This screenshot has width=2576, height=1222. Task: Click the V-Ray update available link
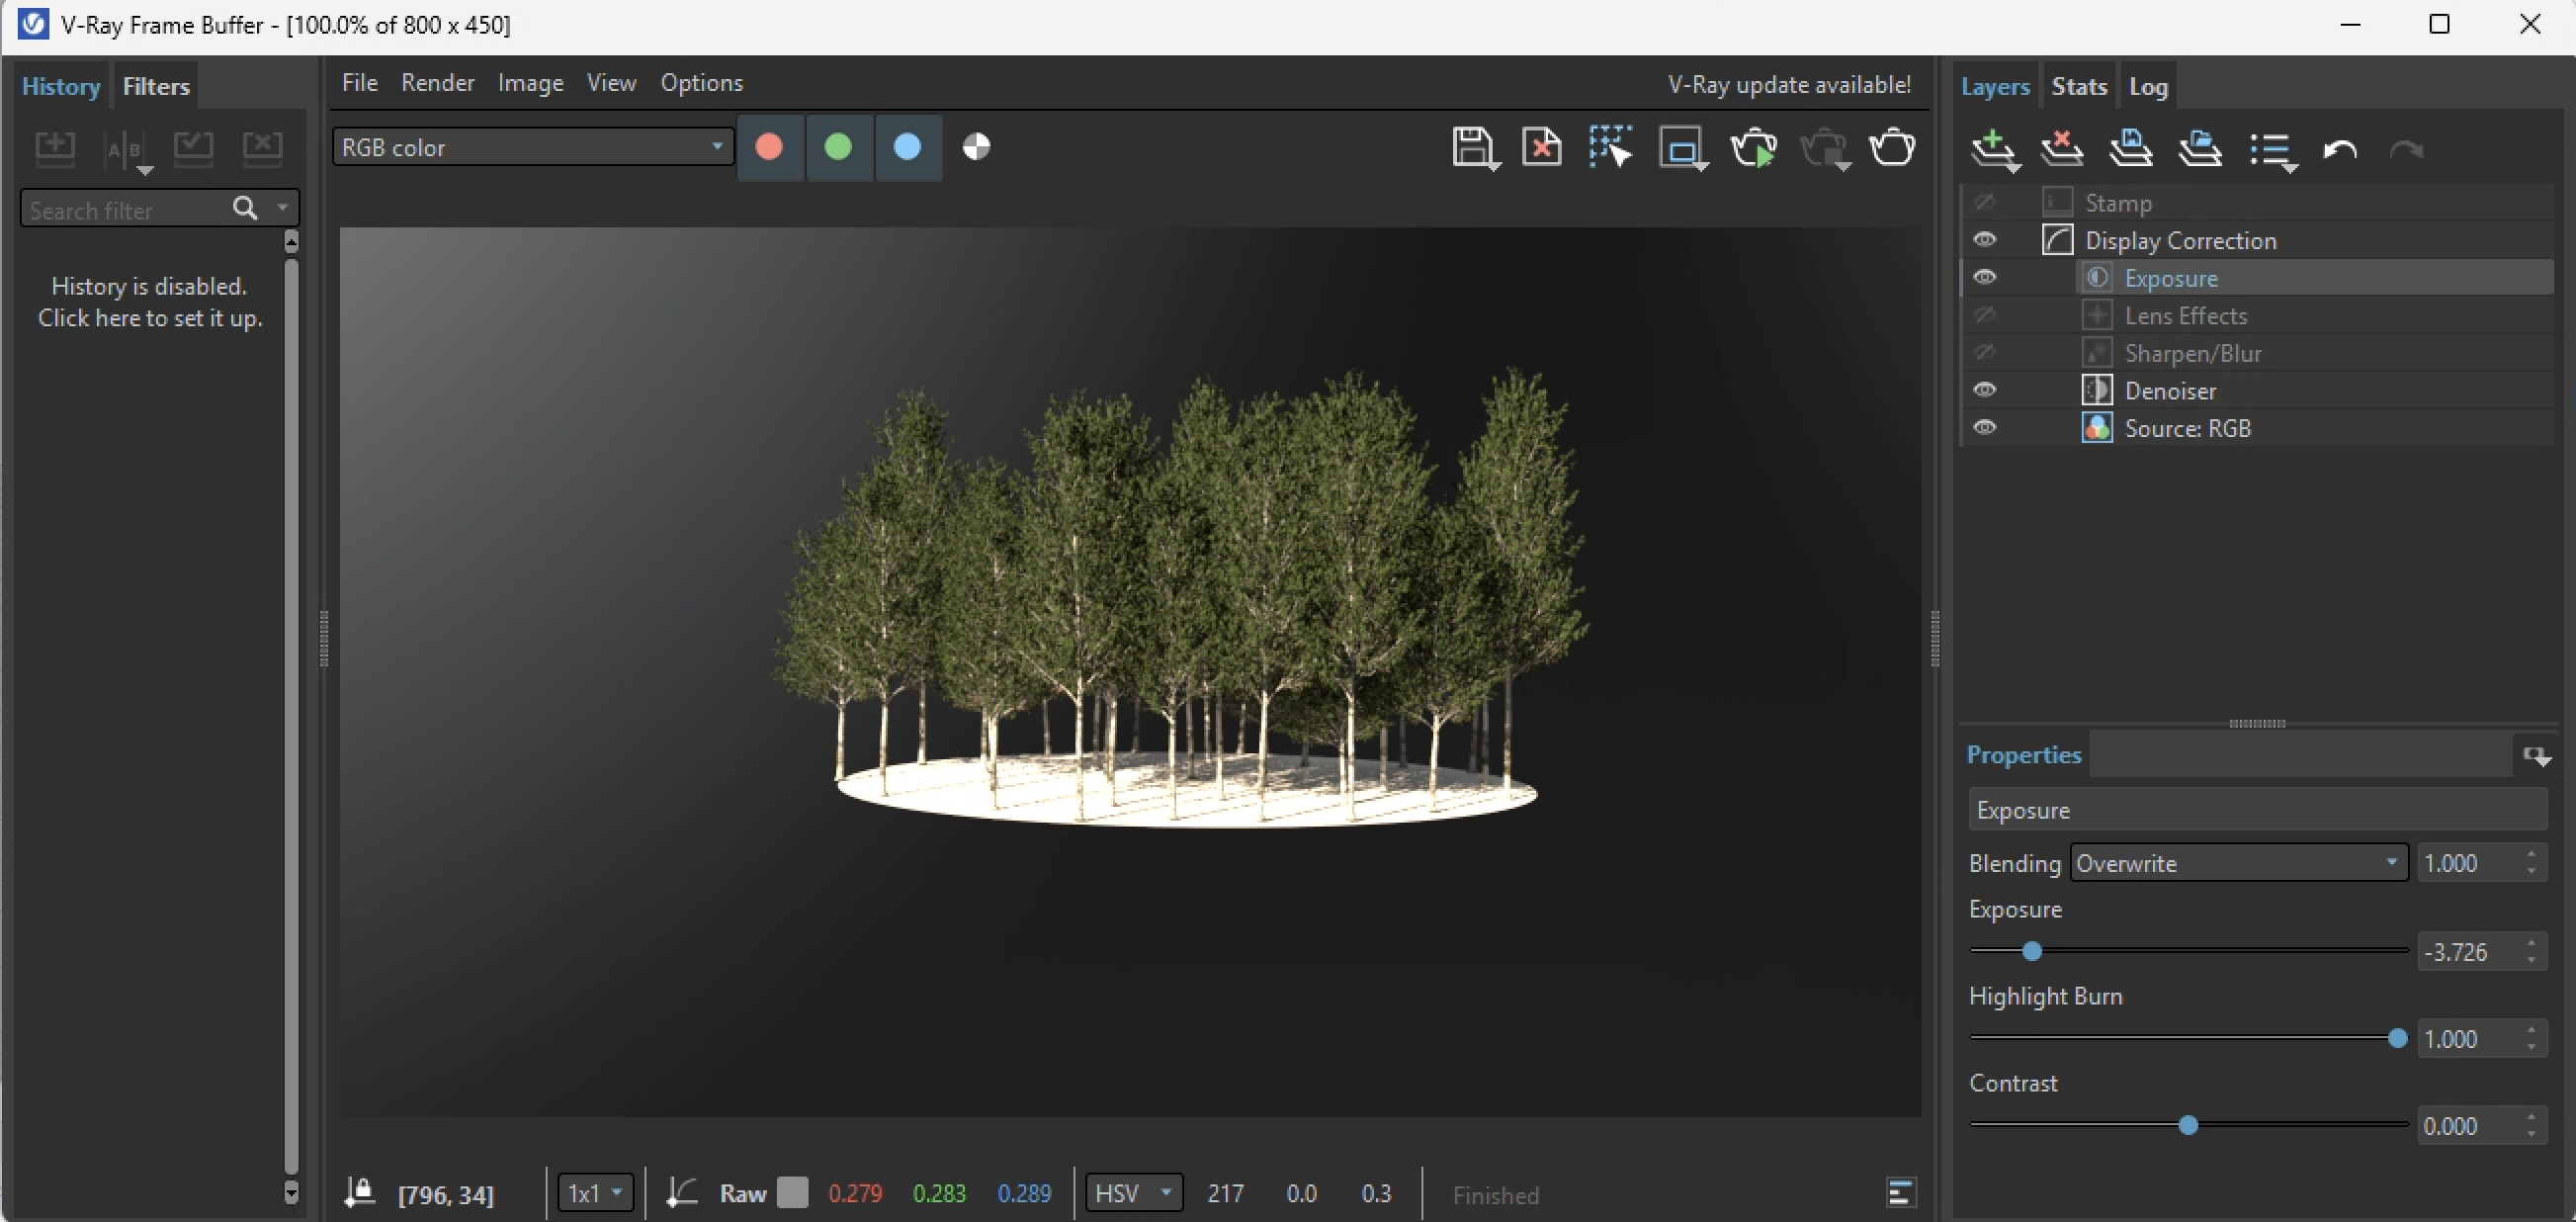pyautogui.click(x=1788, y=85)
